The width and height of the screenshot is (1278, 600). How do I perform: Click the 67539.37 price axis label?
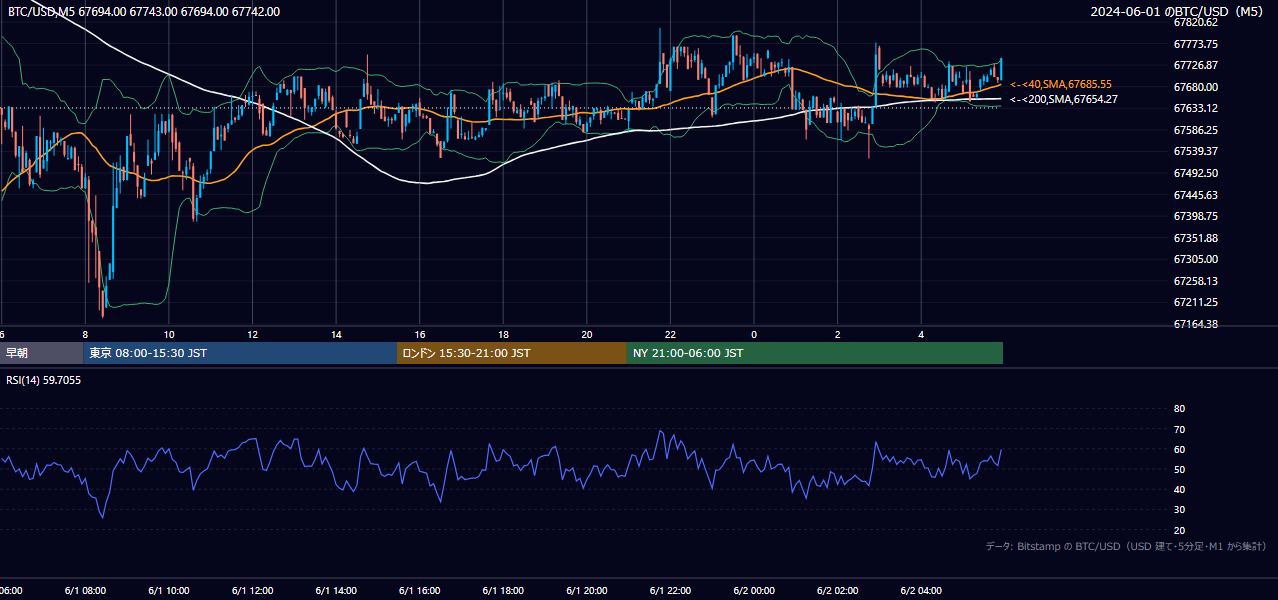[x=1195, y=151]
